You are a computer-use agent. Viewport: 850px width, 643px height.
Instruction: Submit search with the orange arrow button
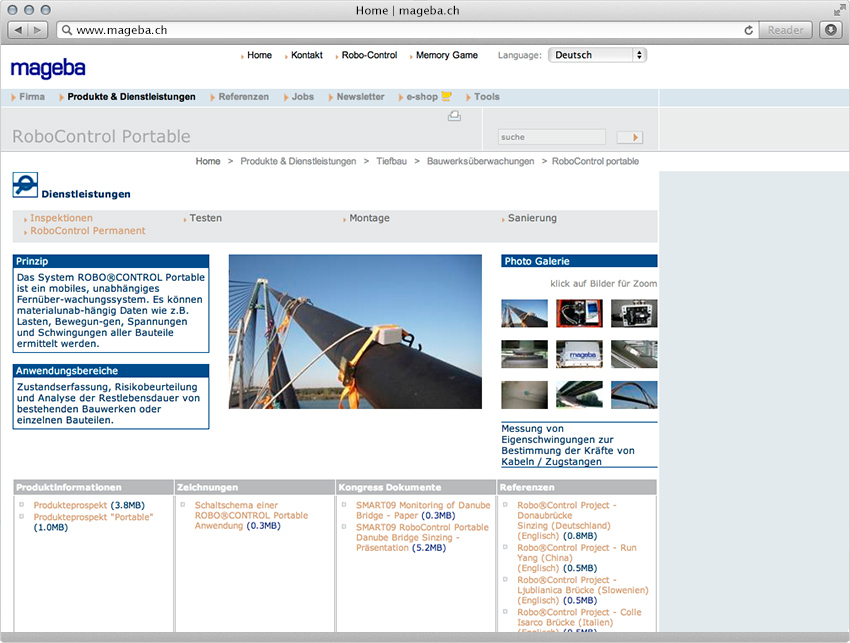[630, 137]
